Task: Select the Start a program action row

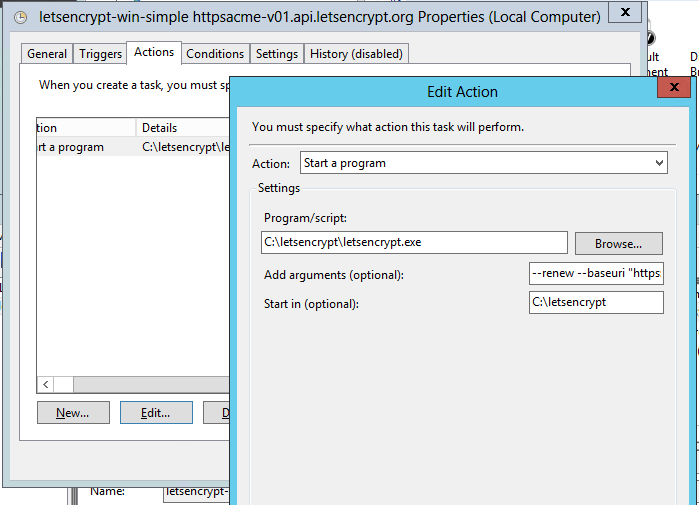Action: click(x=133, y=147)
